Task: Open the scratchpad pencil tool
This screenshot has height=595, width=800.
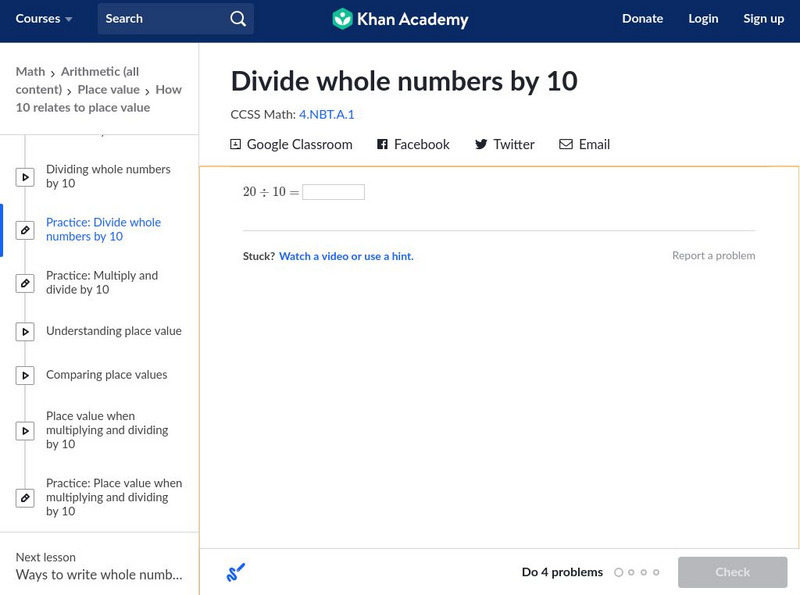Action: 236,573
